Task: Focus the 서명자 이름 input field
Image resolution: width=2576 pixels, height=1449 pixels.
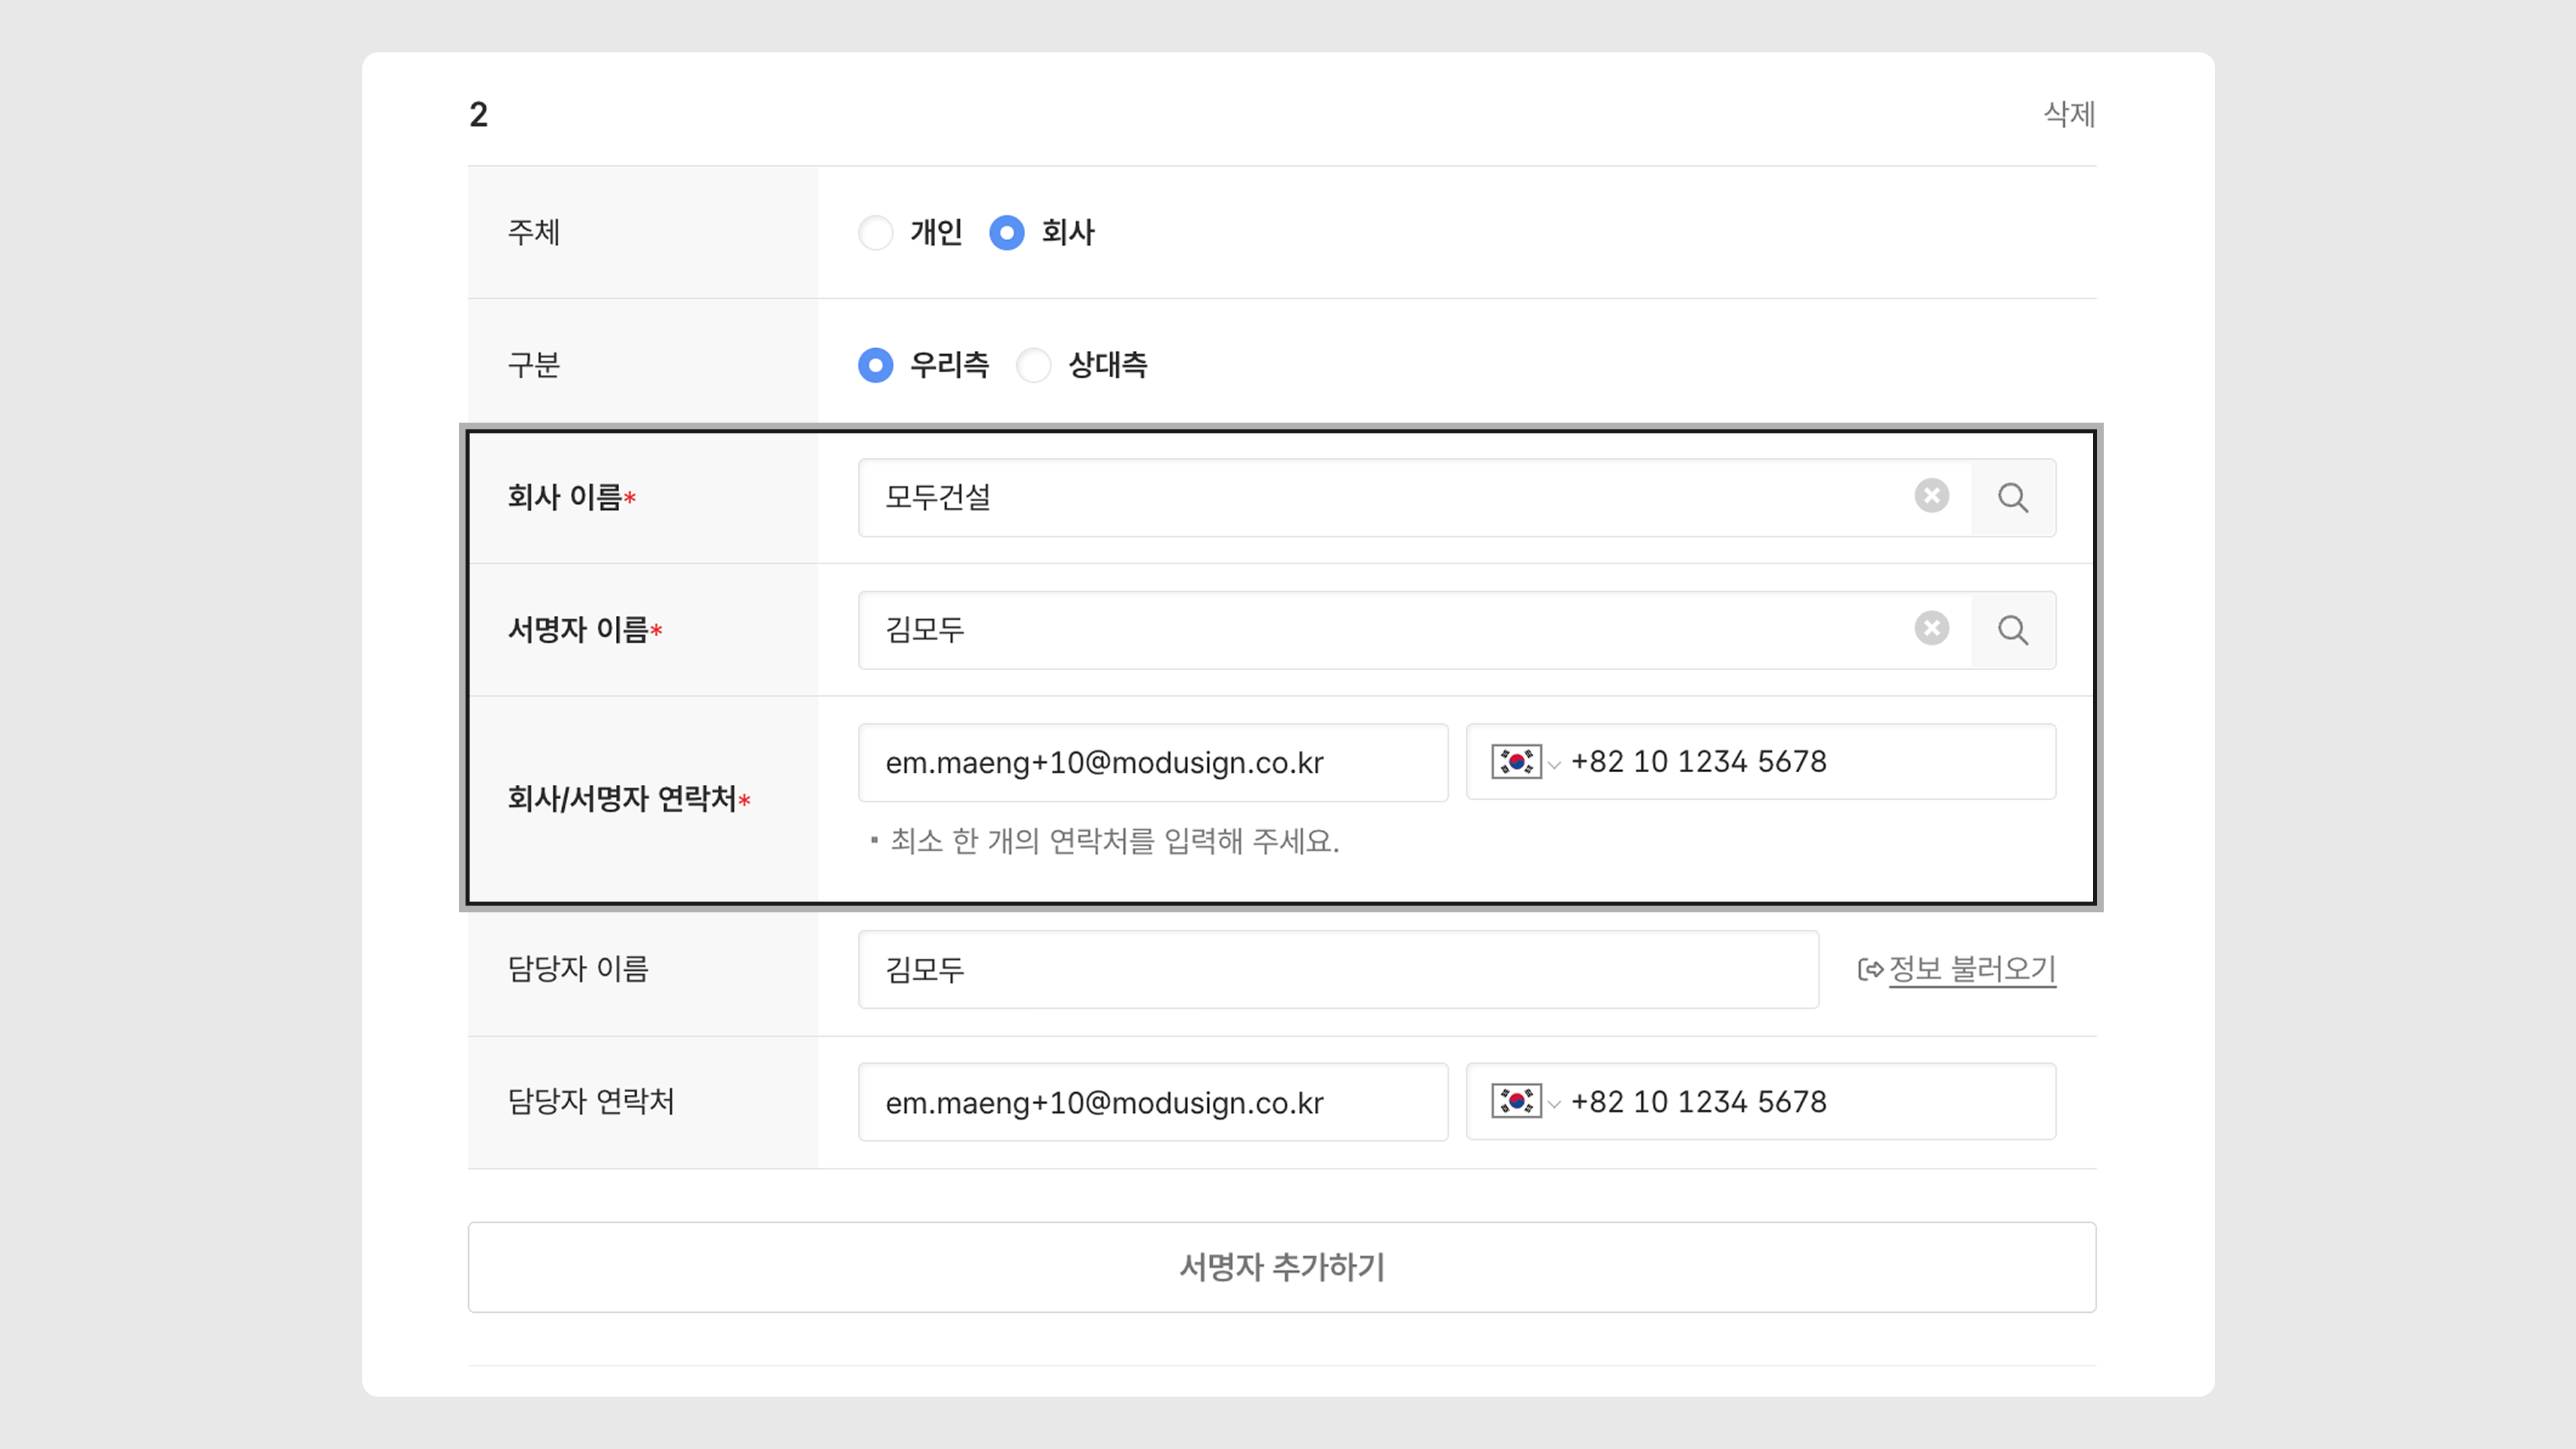Action: (x=1380, y=630)
